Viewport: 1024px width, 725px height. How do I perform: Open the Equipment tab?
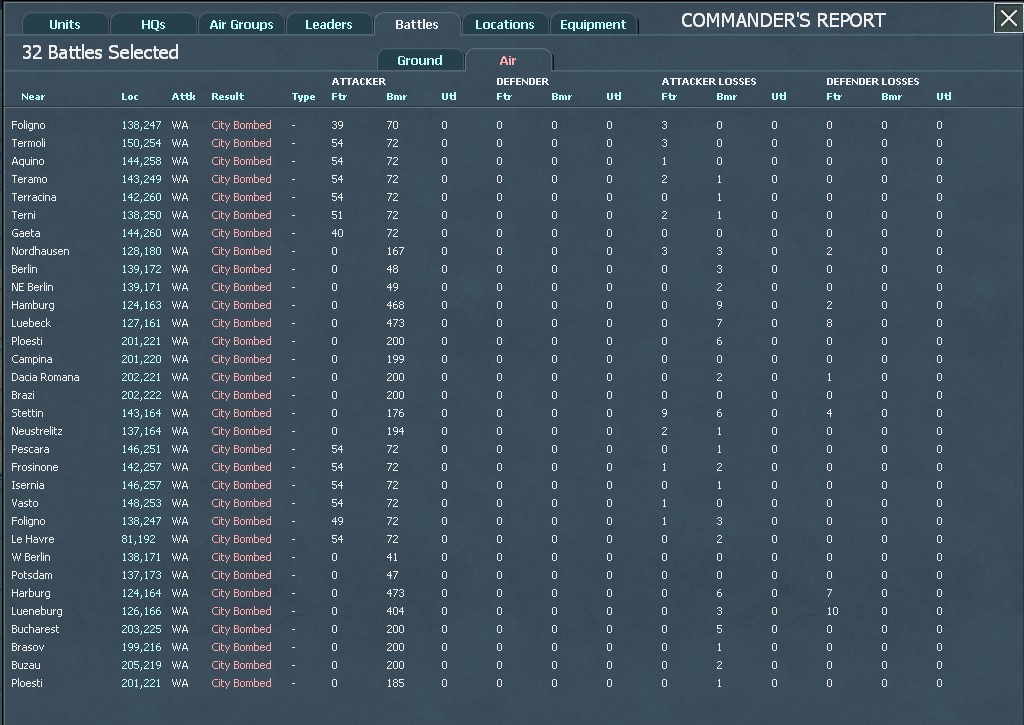pyautogui.click(x=593, y=25)
